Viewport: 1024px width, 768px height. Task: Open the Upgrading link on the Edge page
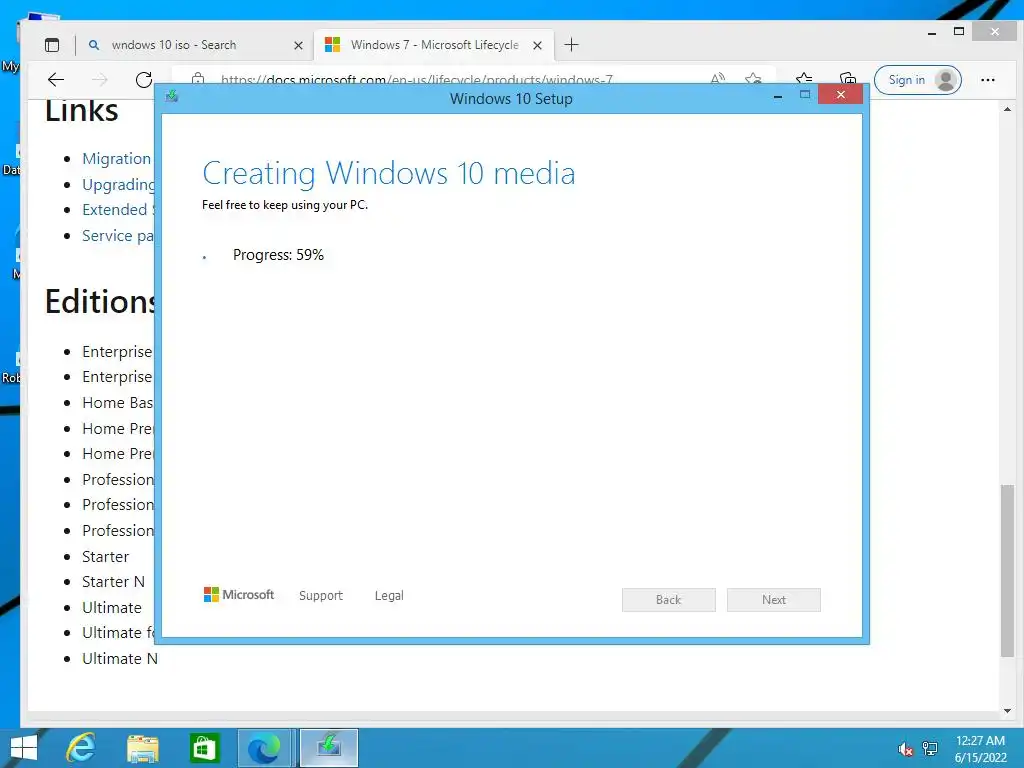click(x=119, y=185)
